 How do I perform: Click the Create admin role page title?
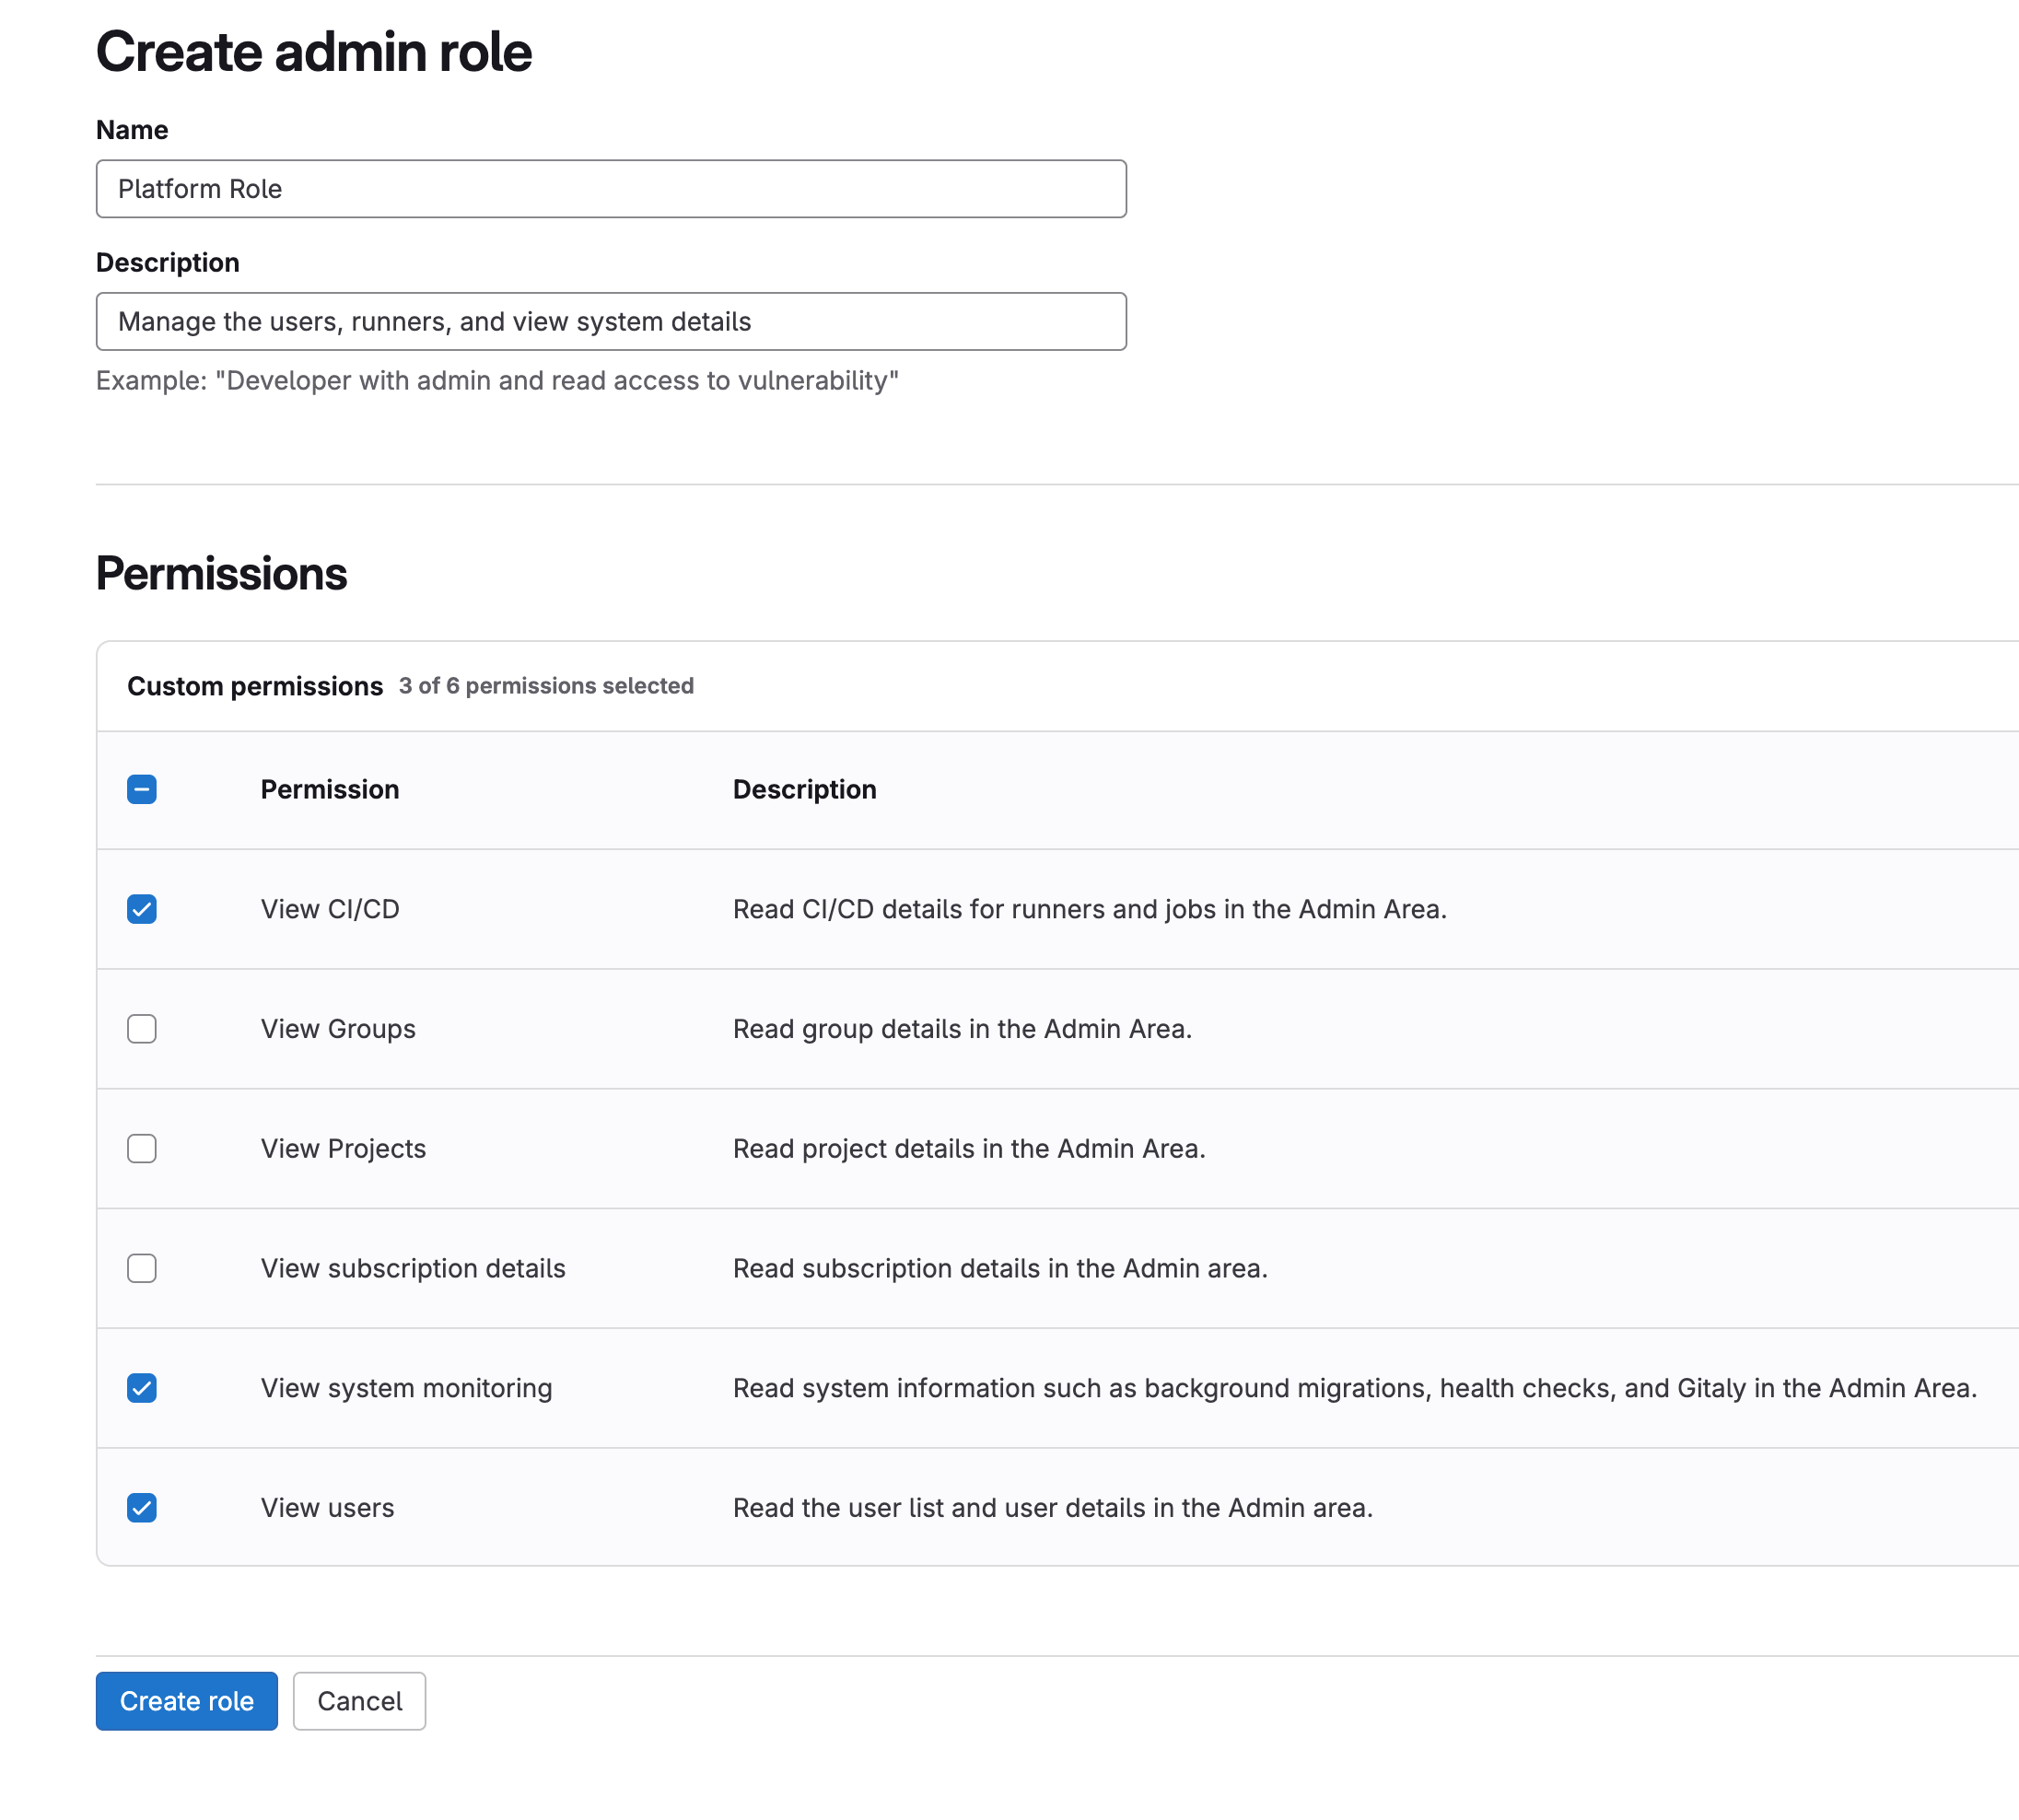(313, 51)
